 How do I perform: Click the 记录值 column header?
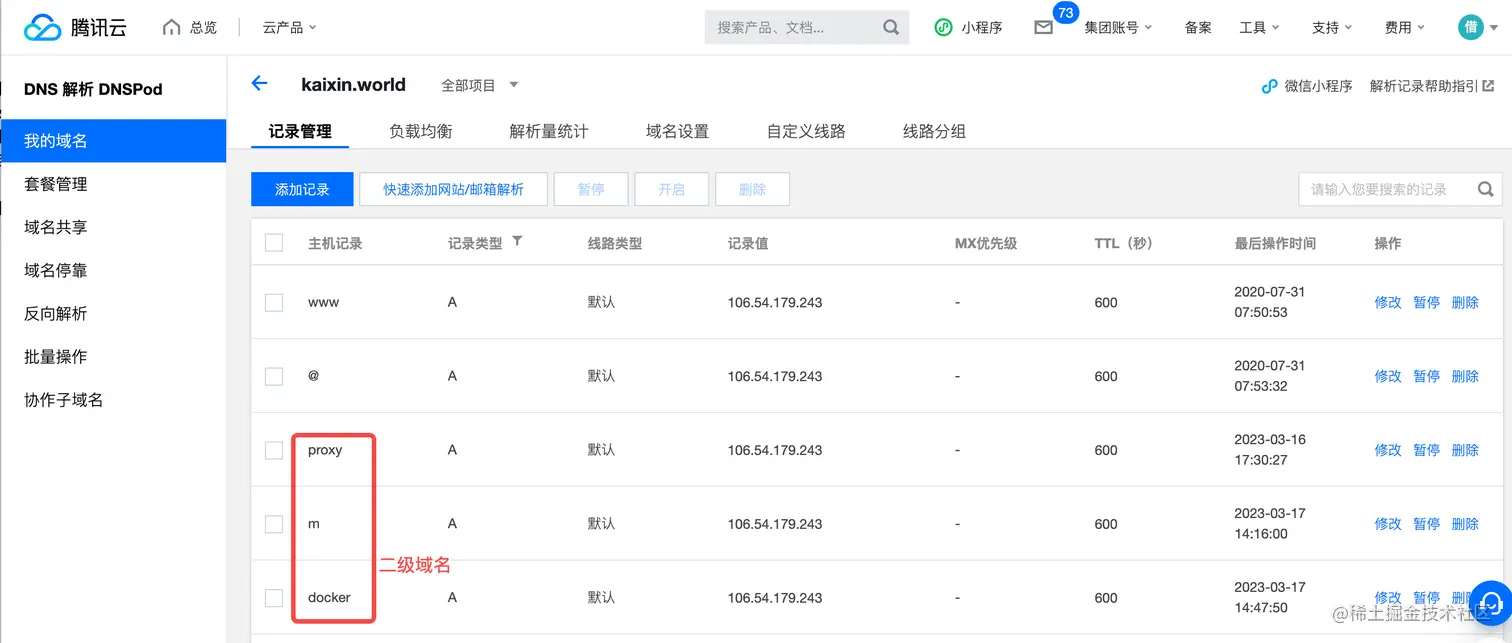pos(748,243)
